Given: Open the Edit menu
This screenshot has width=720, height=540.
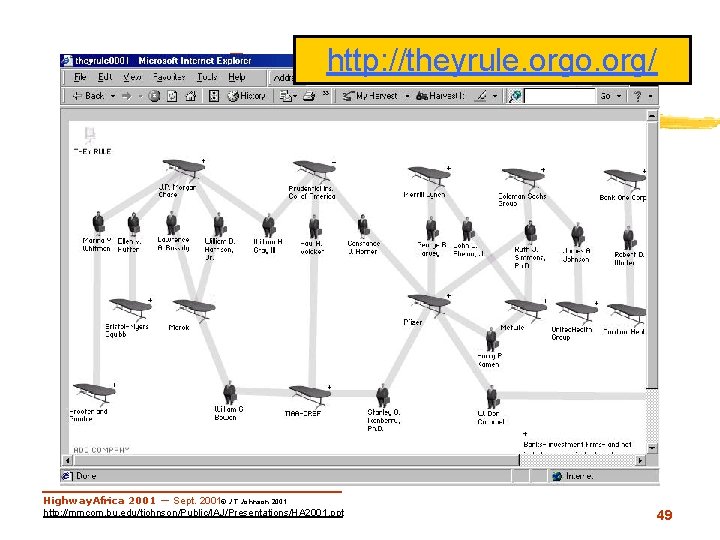Looking at the screenshot, I should coord(105,77).
